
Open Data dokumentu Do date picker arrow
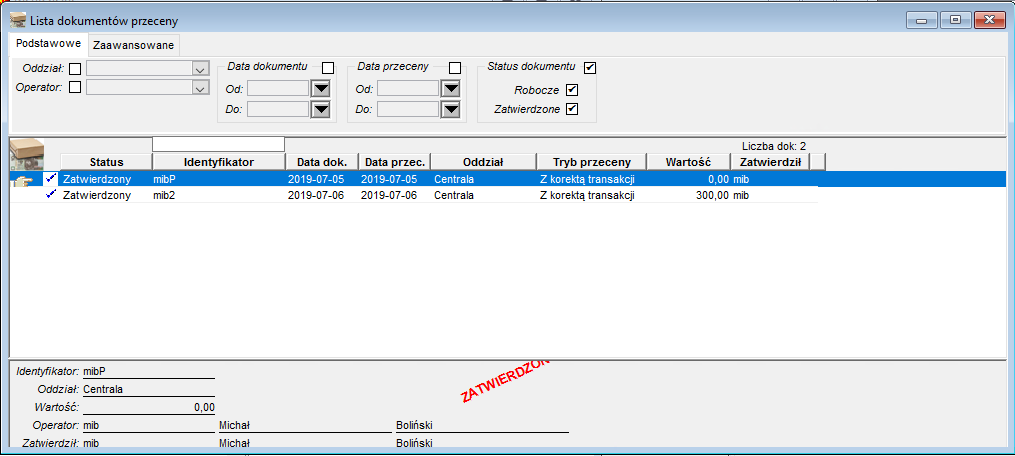click(x=320, y=110)
